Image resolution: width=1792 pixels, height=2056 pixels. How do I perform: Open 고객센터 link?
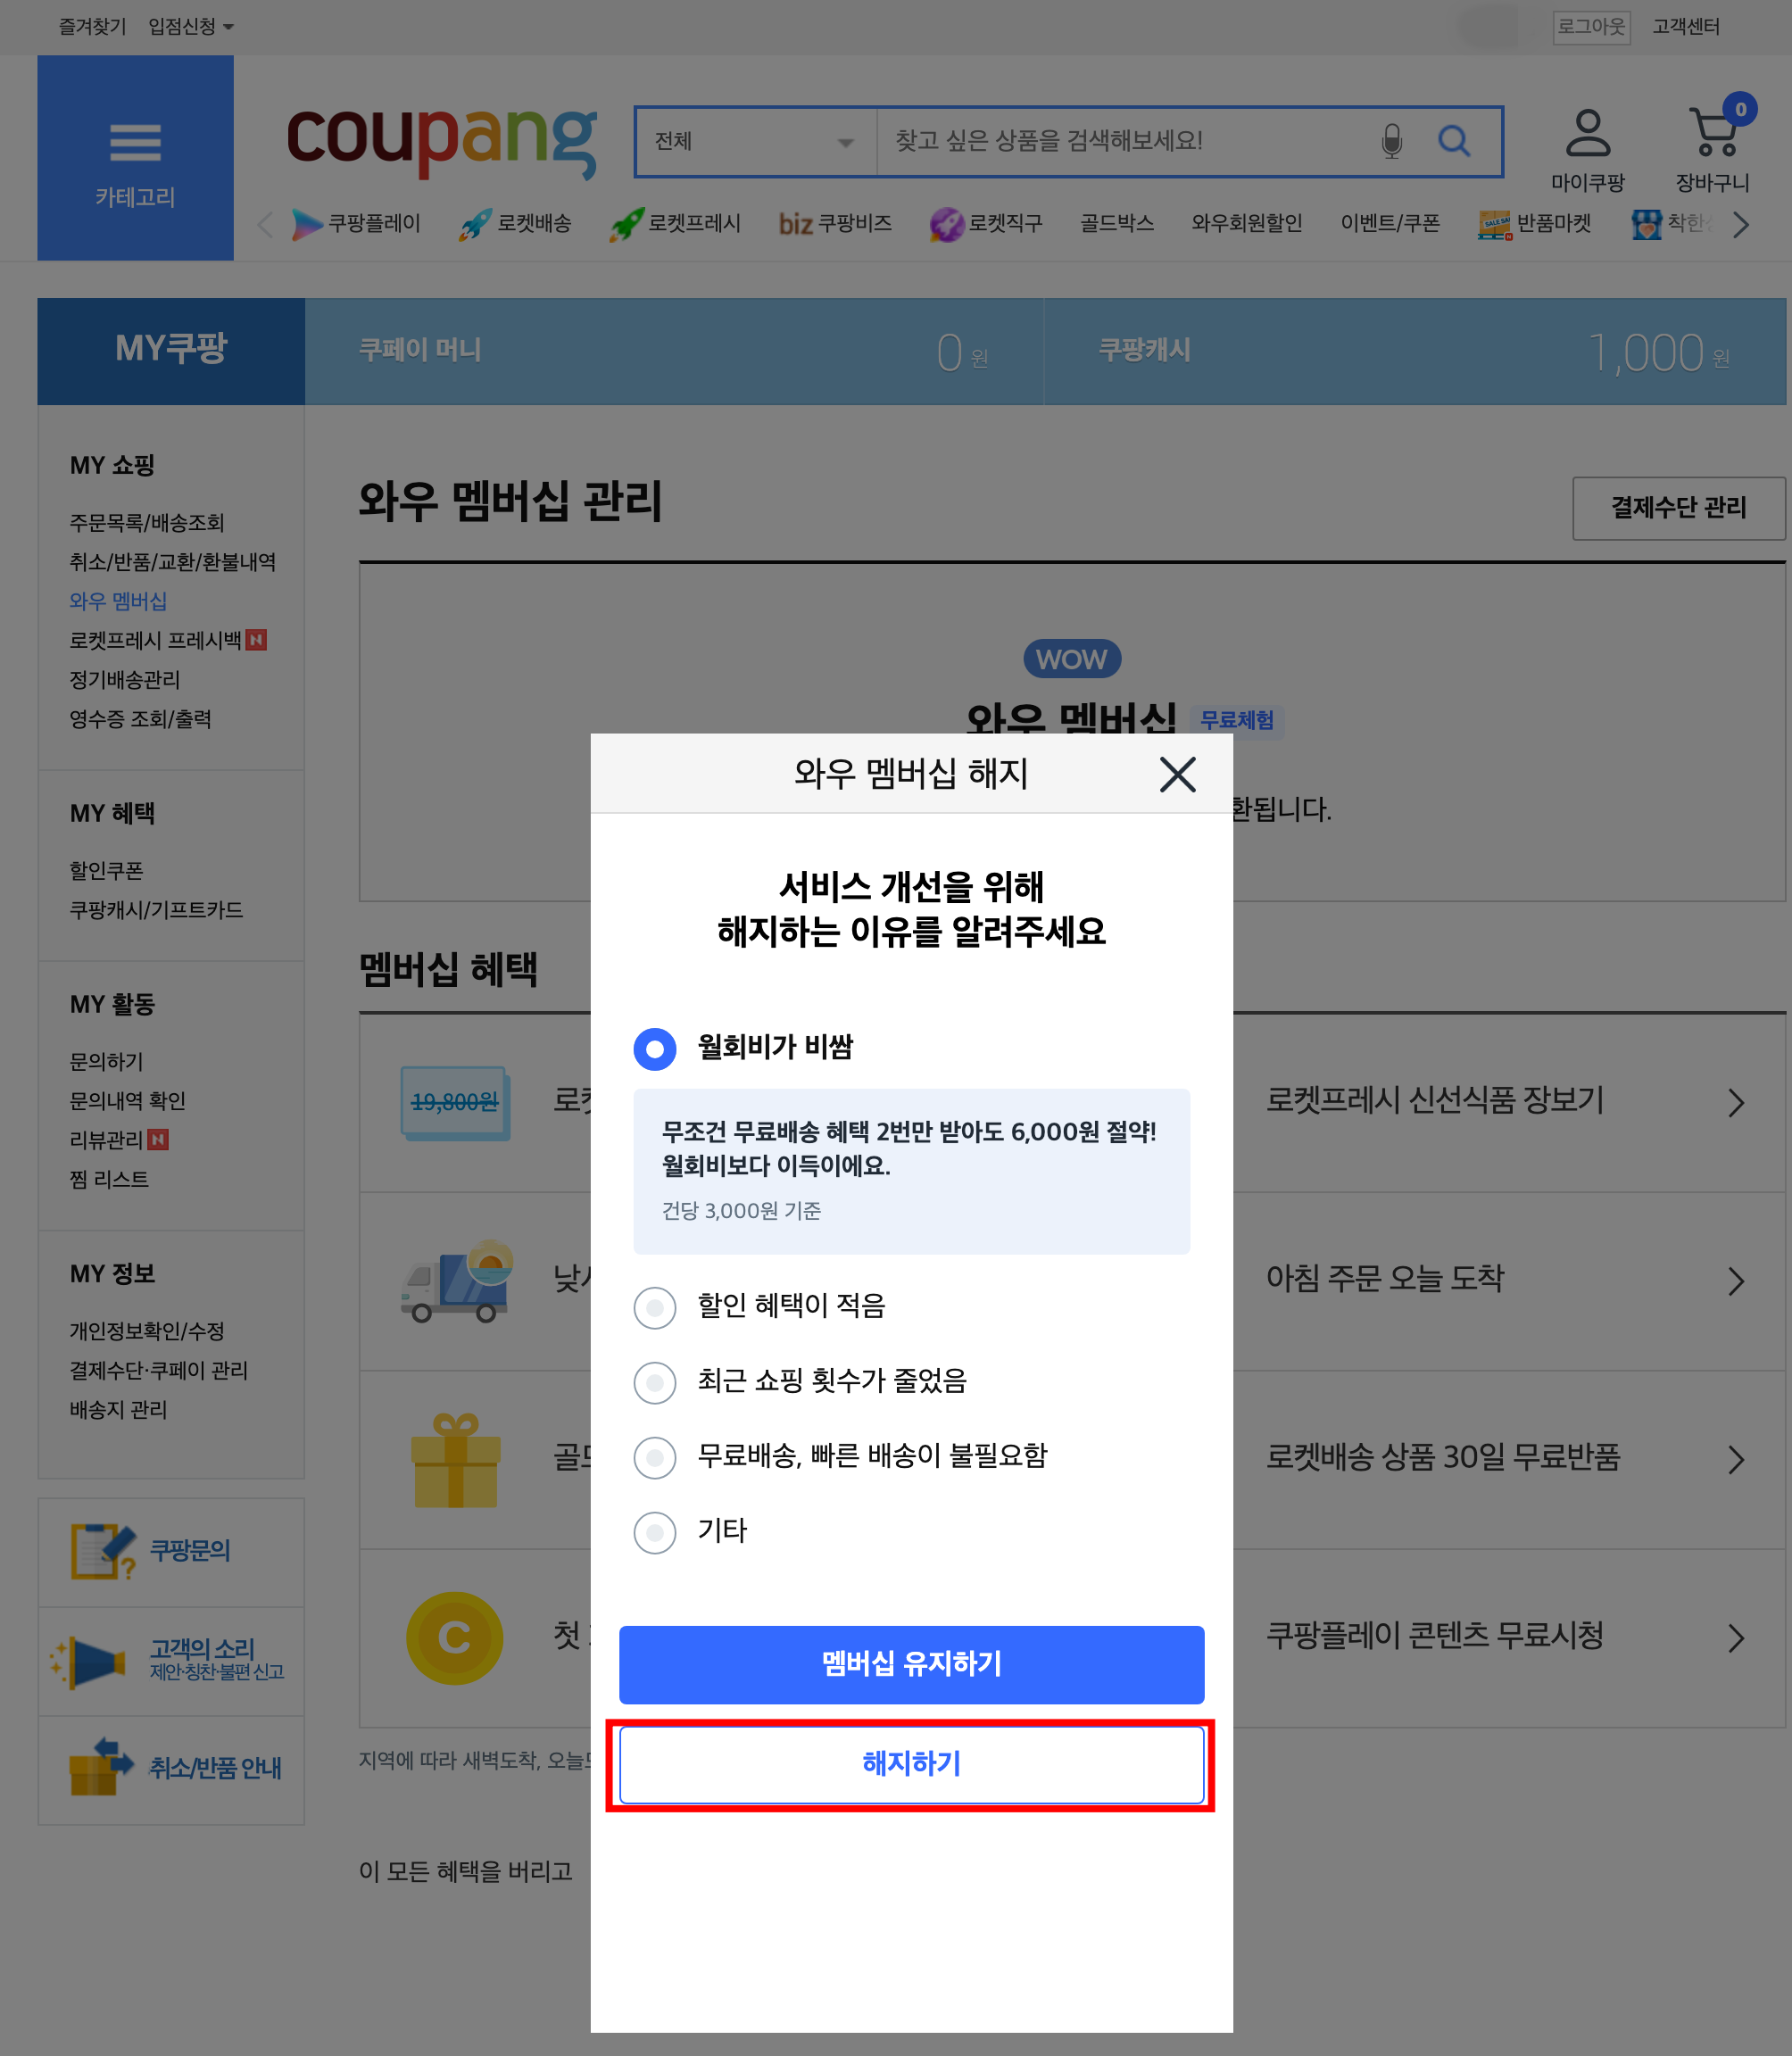[1685, 27]
